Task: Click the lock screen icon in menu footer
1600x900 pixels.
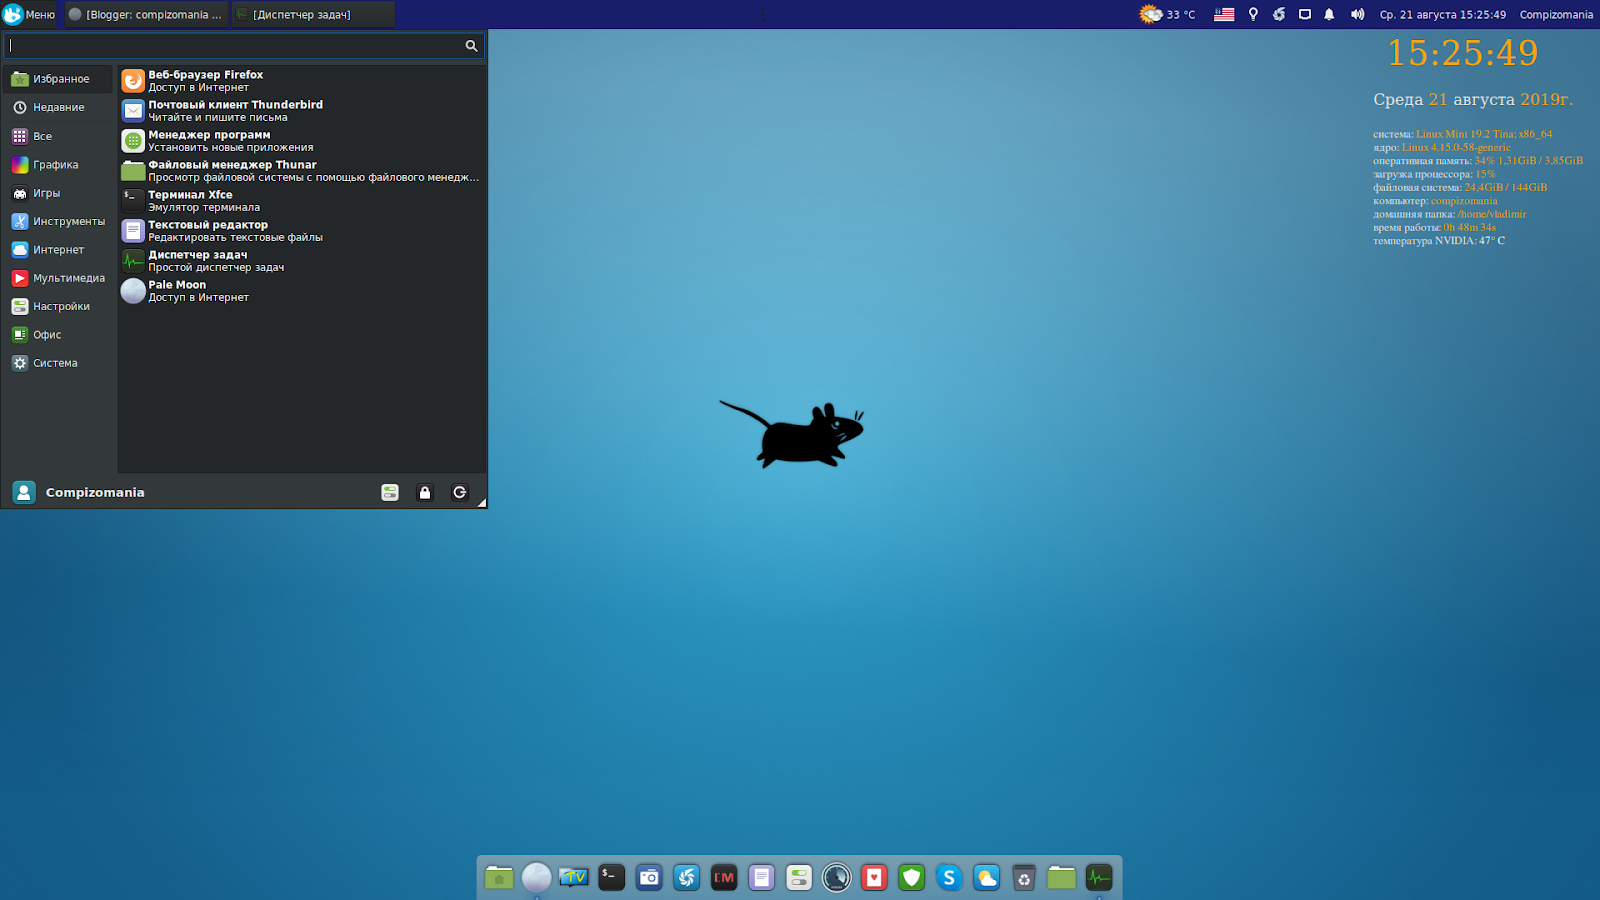Action: click(425, 492)
